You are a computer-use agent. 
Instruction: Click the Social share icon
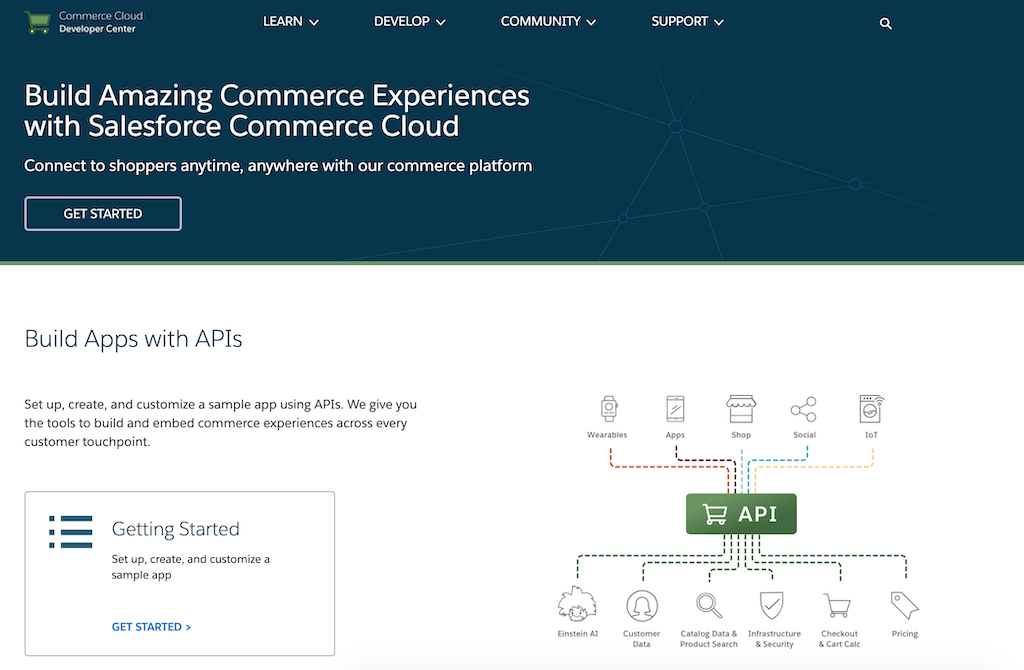point(804,409)
